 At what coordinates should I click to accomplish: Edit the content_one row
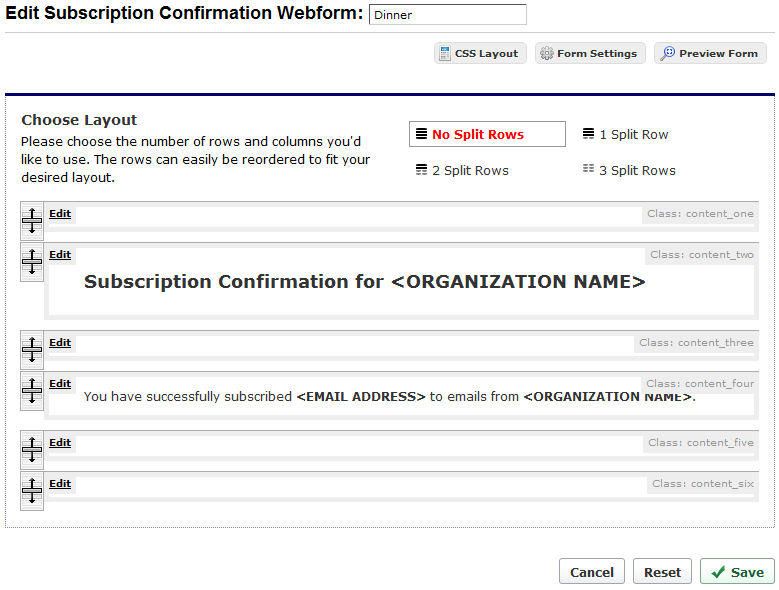point(60,214)
